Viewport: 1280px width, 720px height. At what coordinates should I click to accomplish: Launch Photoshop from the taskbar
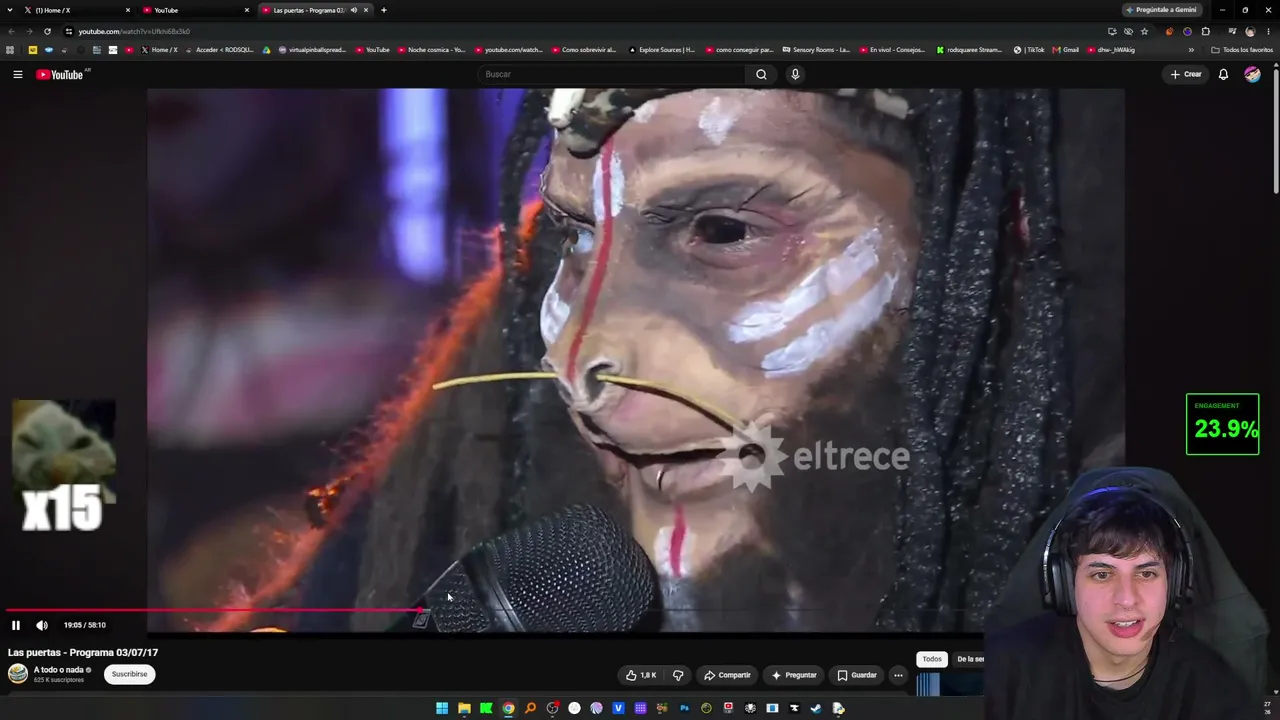point(684,708)
